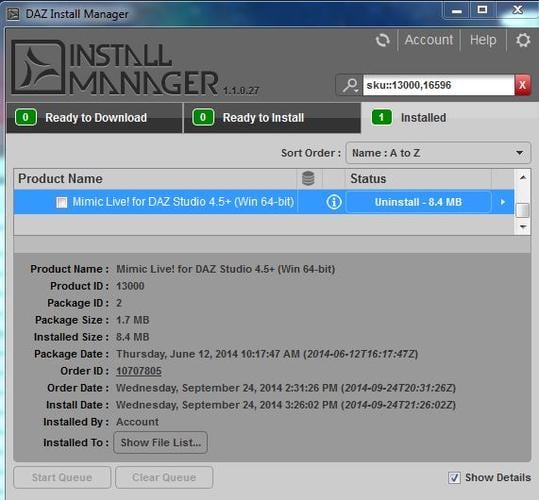Open the Sort Order dropdown
The image size is (539, 500).
(438, 153)
